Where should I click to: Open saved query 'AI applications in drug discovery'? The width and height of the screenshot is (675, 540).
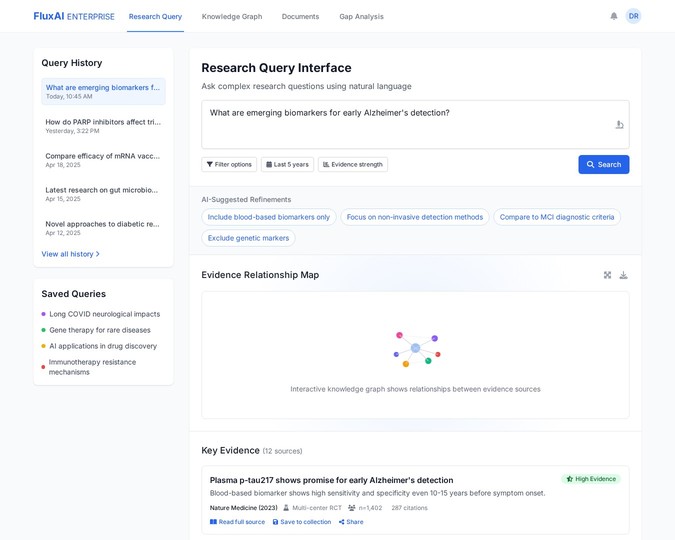[x=99, y=346]
